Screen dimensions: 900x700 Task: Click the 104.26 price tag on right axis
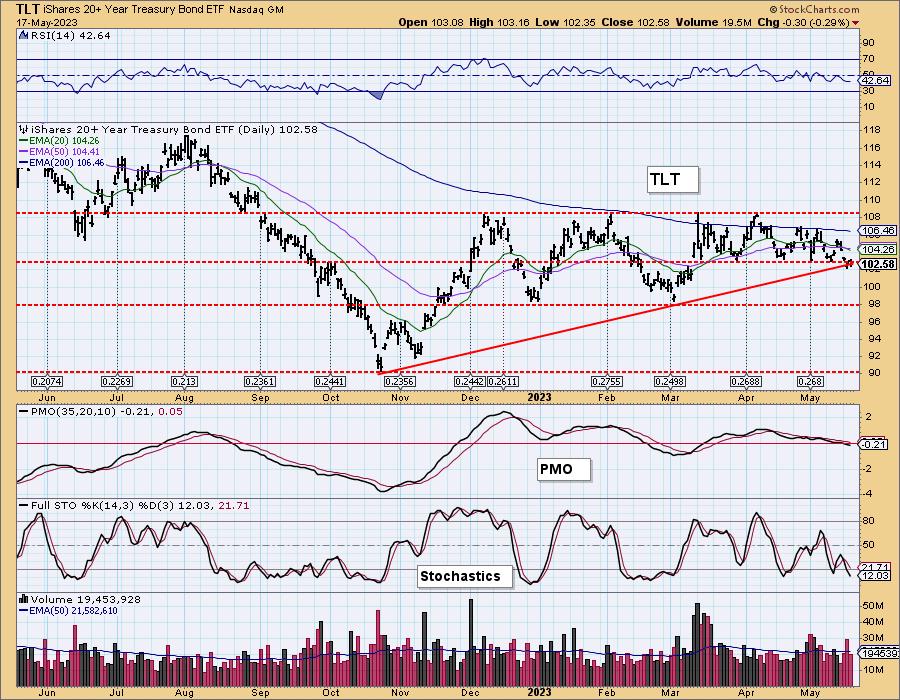point(879,250)
